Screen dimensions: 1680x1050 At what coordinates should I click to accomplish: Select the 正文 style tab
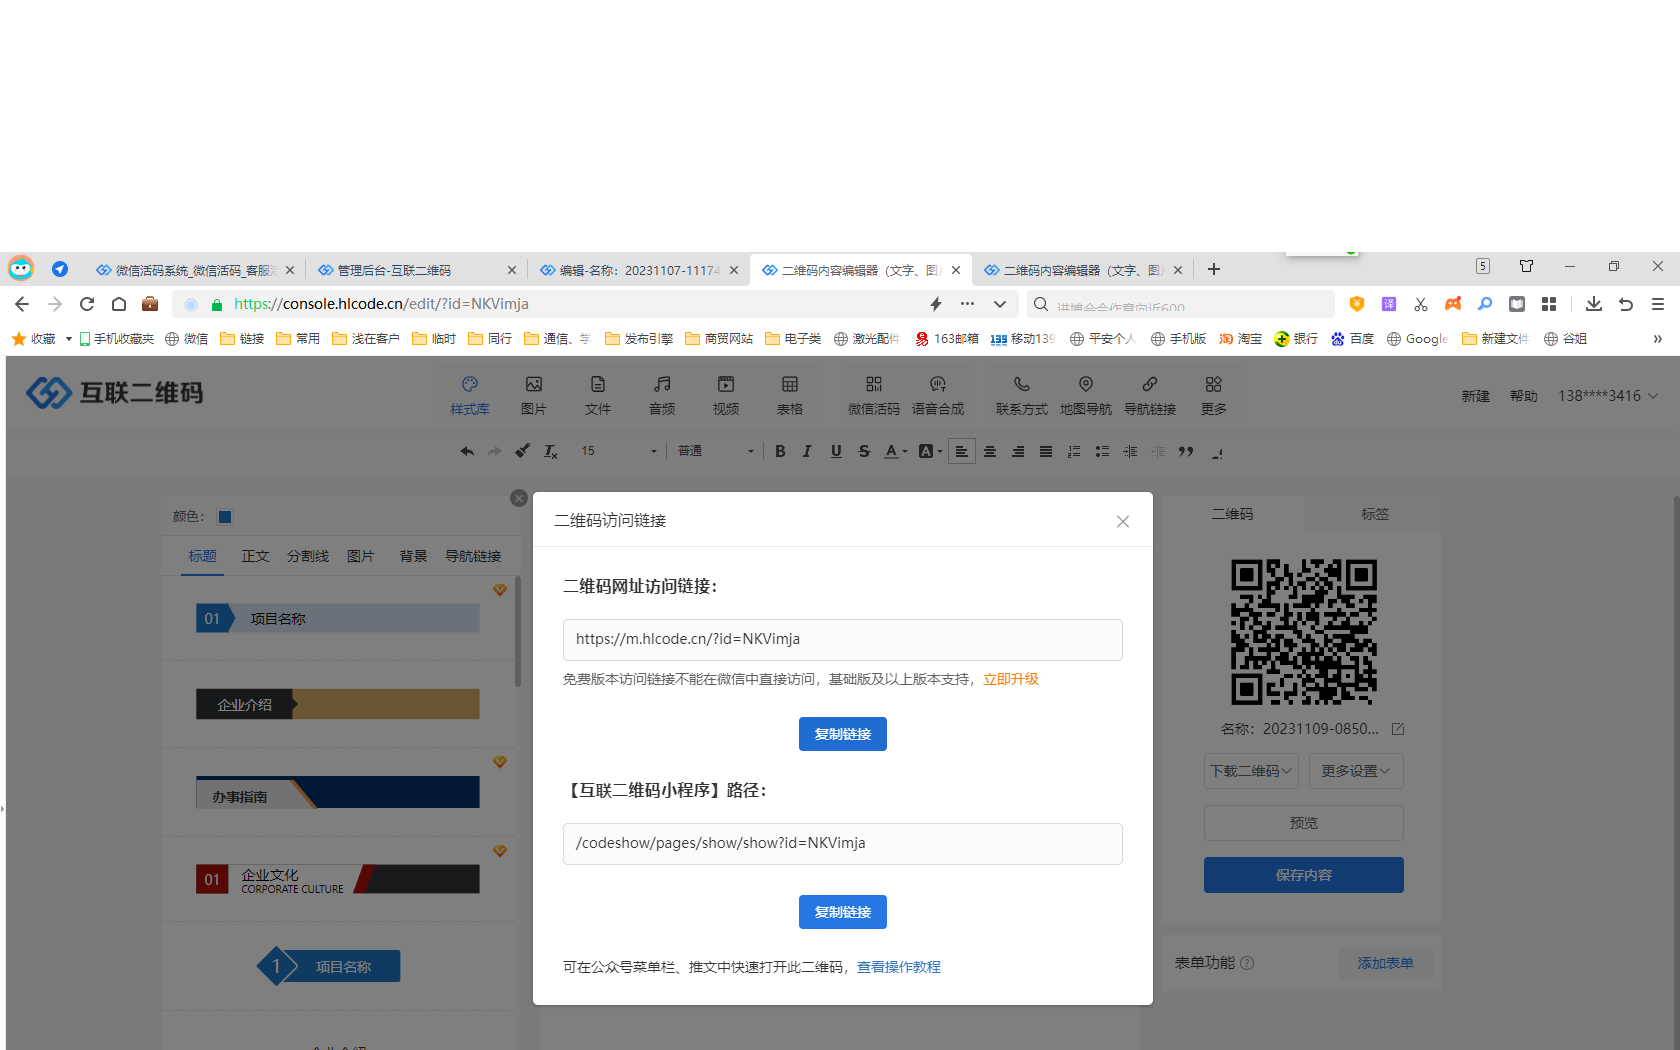255,556
